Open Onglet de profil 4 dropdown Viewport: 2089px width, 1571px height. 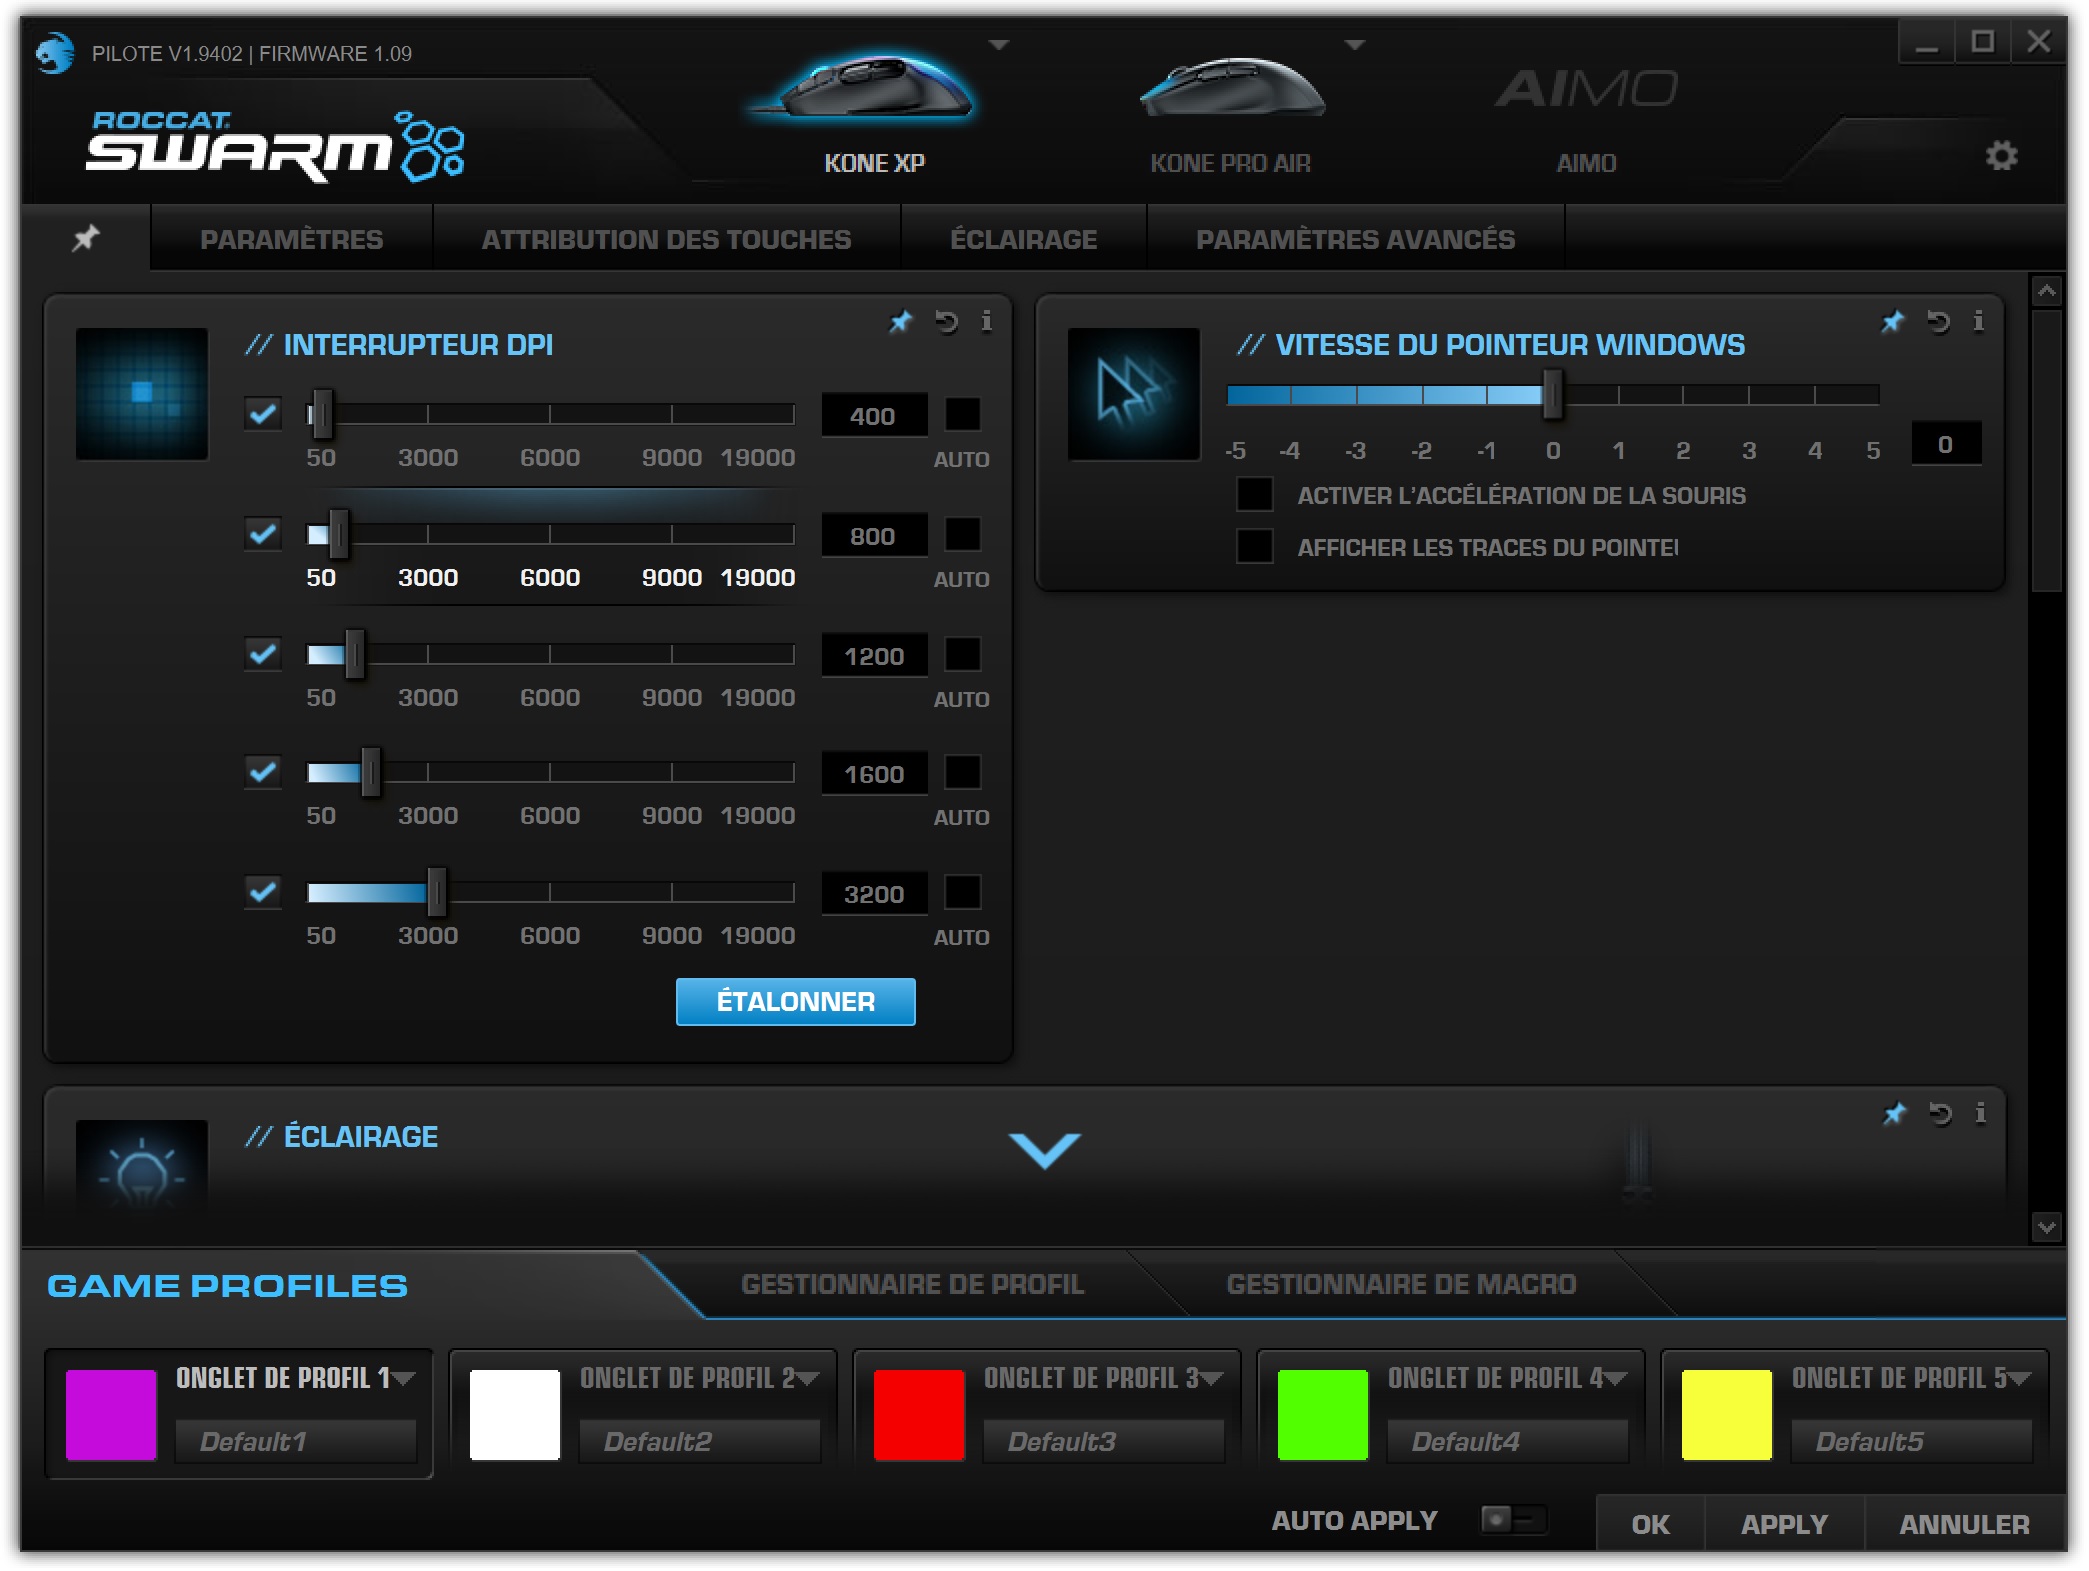click(1616, 1378)
